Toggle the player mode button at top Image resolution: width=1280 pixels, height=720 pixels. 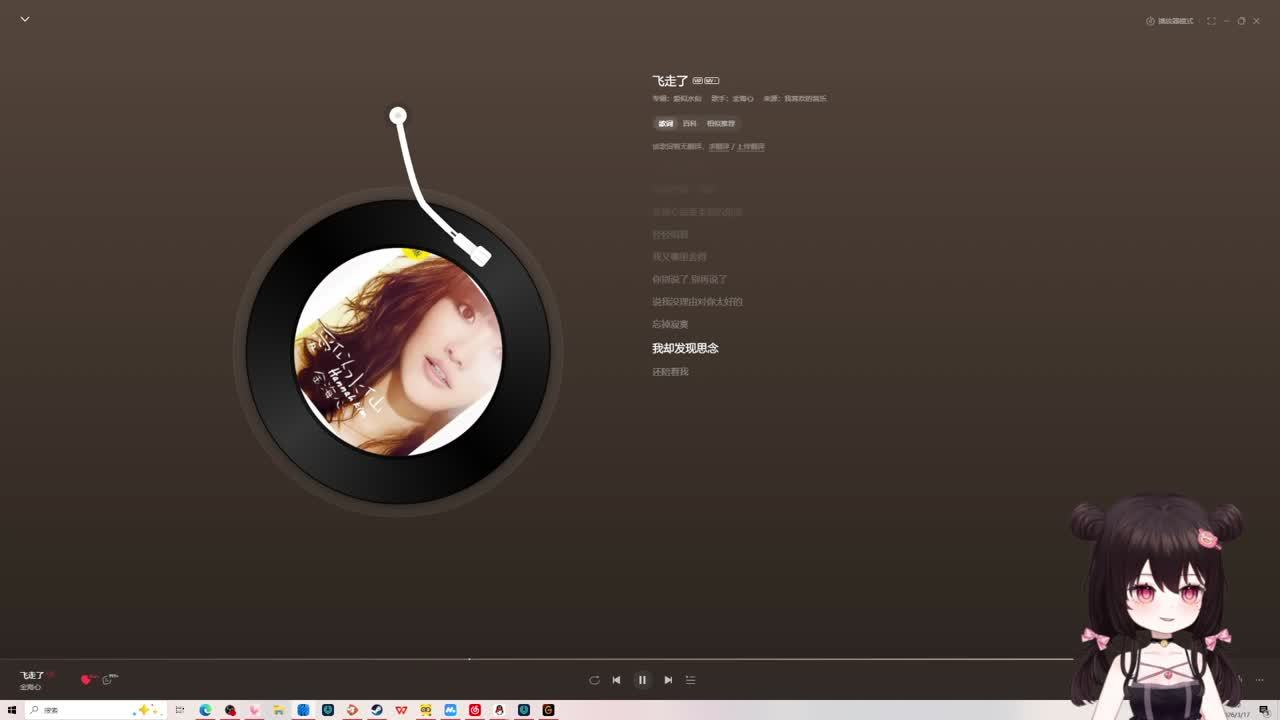point(1170,21)
